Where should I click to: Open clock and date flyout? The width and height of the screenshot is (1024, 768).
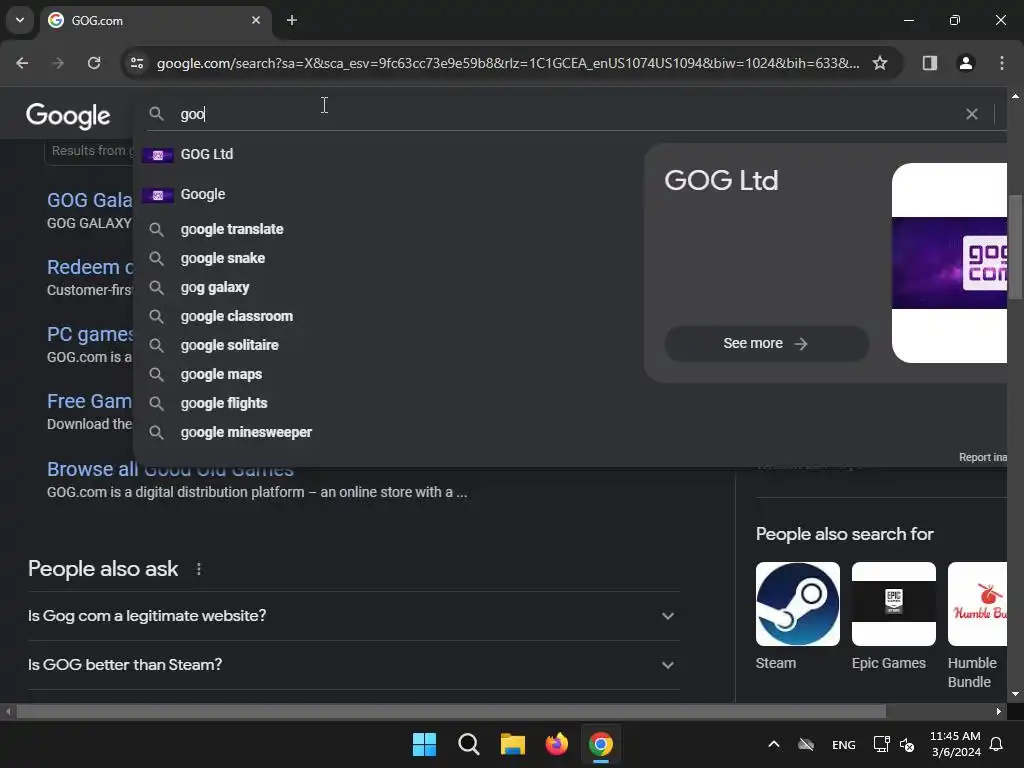pyautogui.click(x=955, y=744)
